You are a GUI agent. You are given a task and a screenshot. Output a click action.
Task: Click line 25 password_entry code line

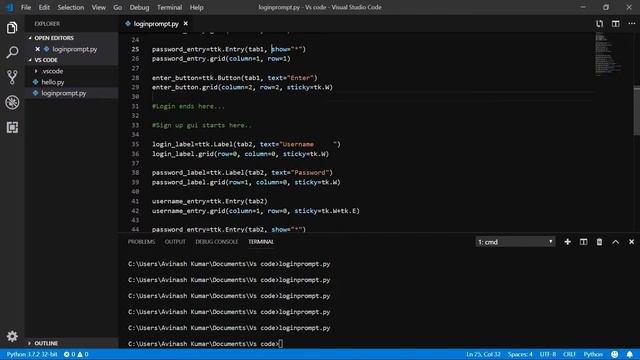click(229, 49)
